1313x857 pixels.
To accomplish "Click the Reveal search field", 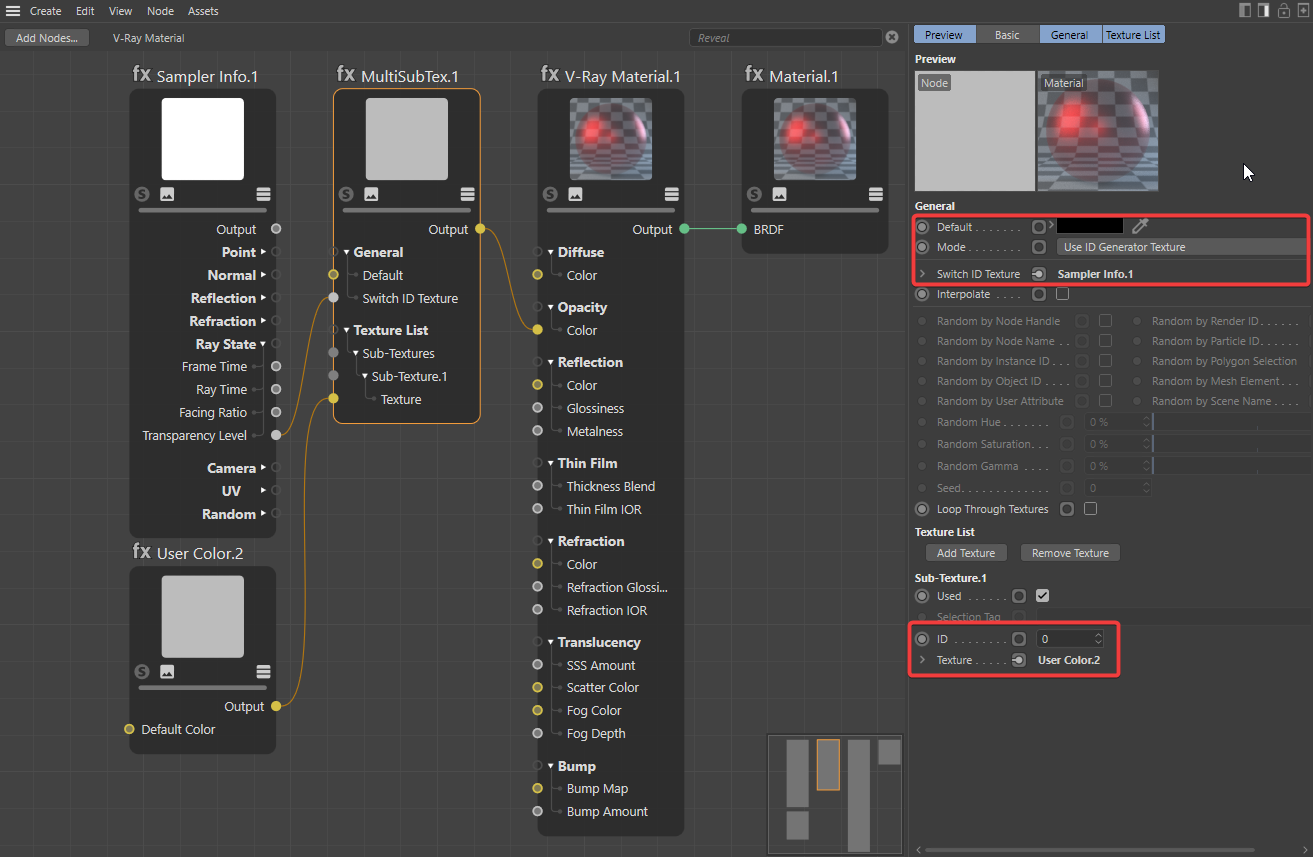I will [x=785, y=38].
